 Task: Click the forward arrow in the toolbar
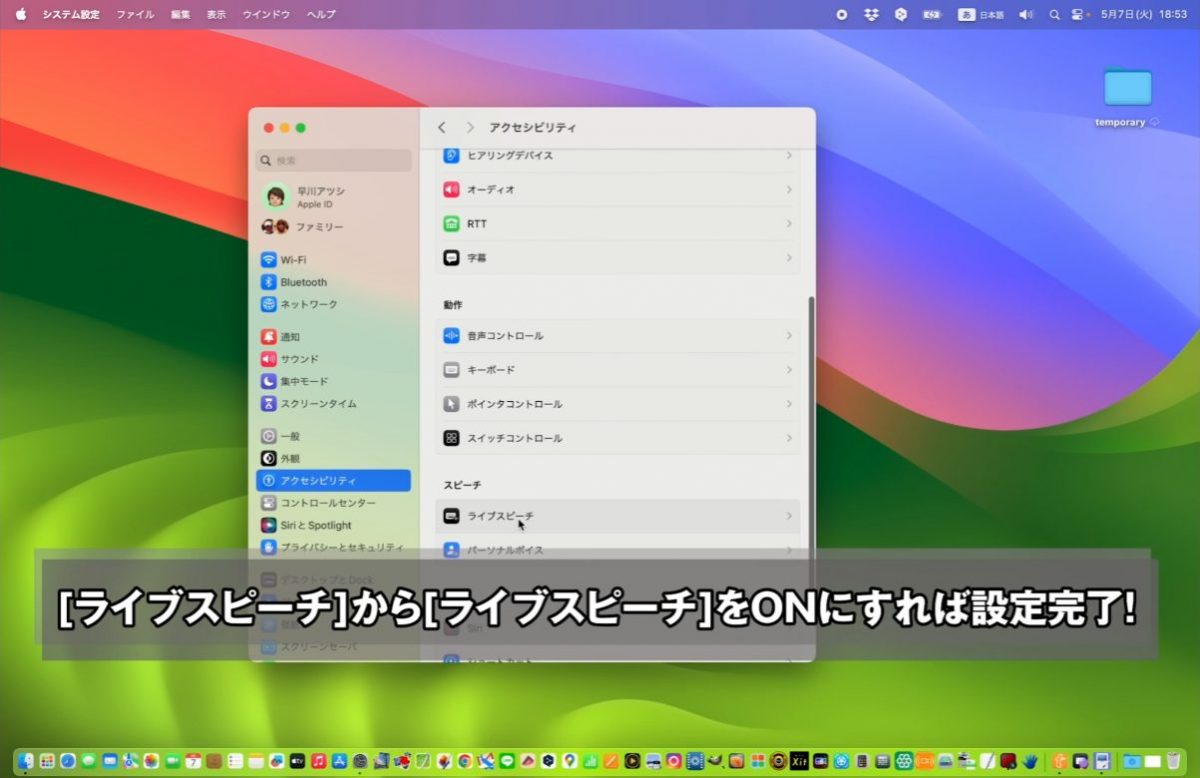point(470,128)
